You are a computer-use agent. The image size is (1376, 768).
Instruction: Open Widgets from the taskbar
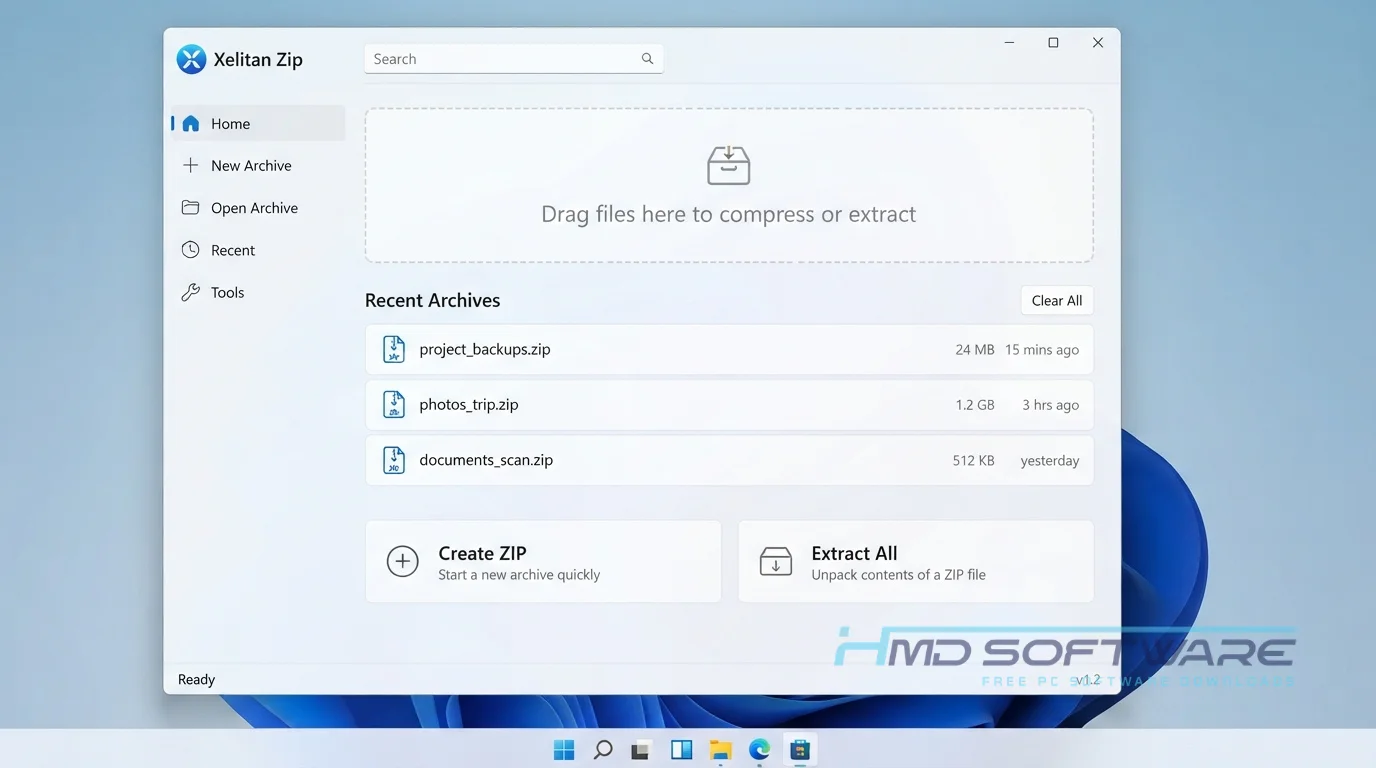(682, 750)
